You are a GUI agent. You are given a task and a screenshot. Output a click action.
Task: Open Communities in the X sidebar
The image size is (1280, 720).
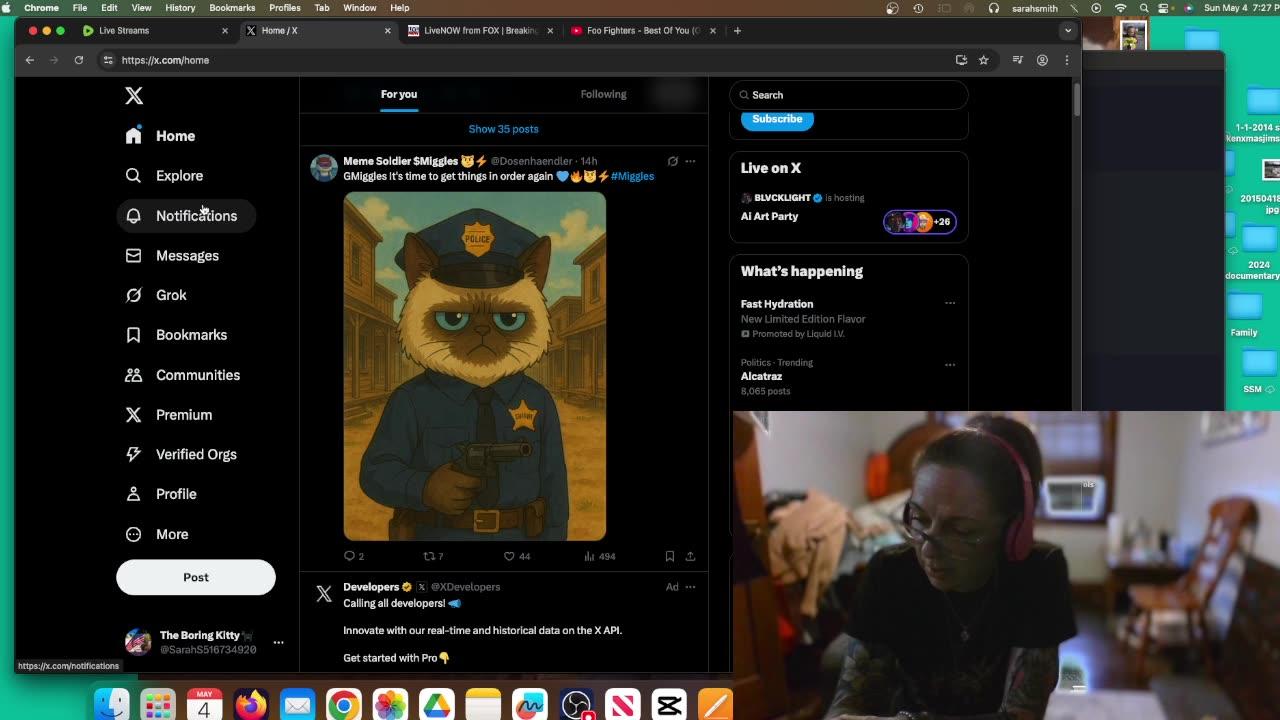pos(183,375)
